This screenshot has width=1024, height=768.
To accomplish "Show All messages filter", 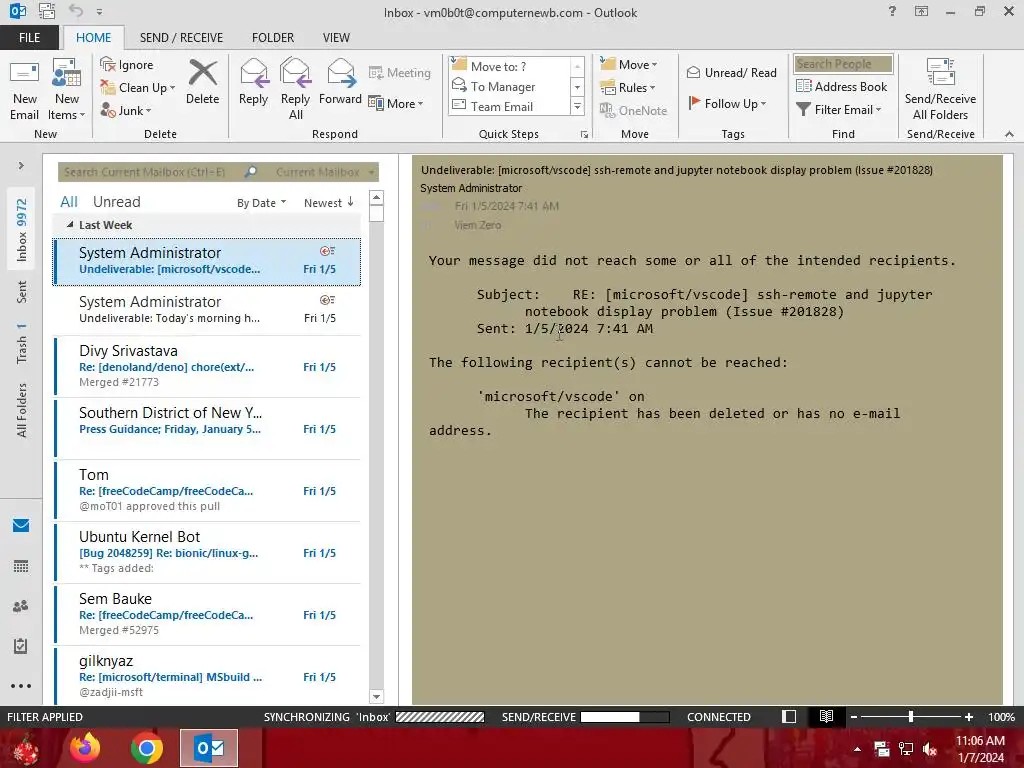I will click(x=69, y=202).
